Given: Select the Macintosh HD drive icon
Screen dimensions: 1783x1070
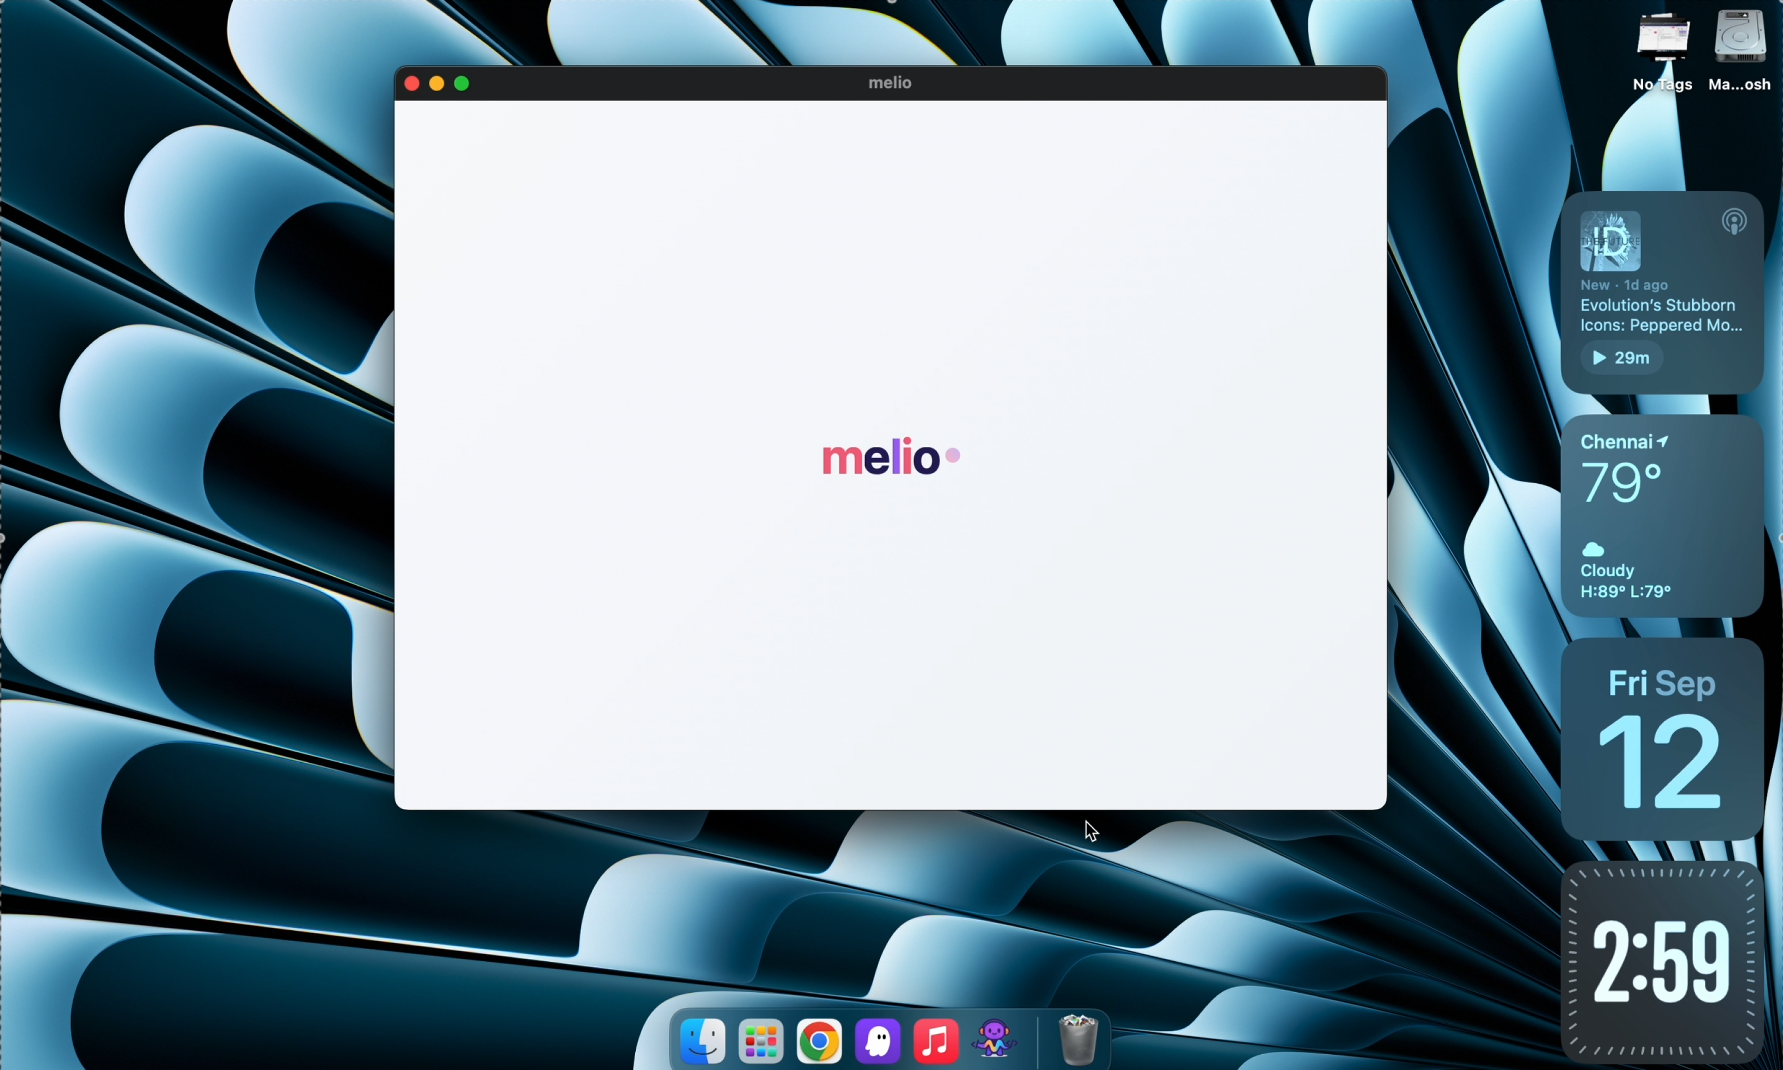Looking at the screenshot, I should [x=1740, y=50].
